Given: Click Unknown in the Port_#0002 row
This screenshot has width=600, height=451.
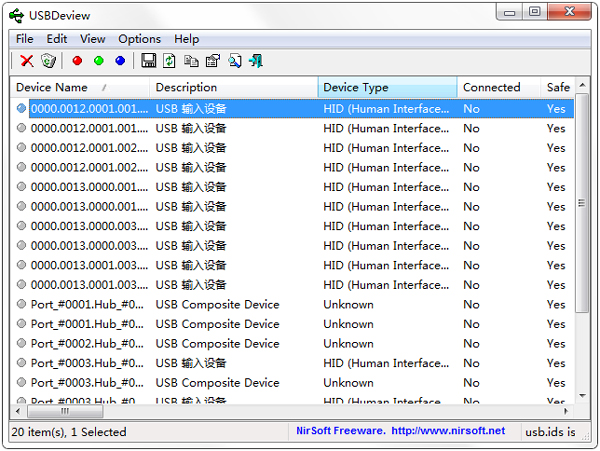Looking at the screenshot, I should click(x=348, y=344).
